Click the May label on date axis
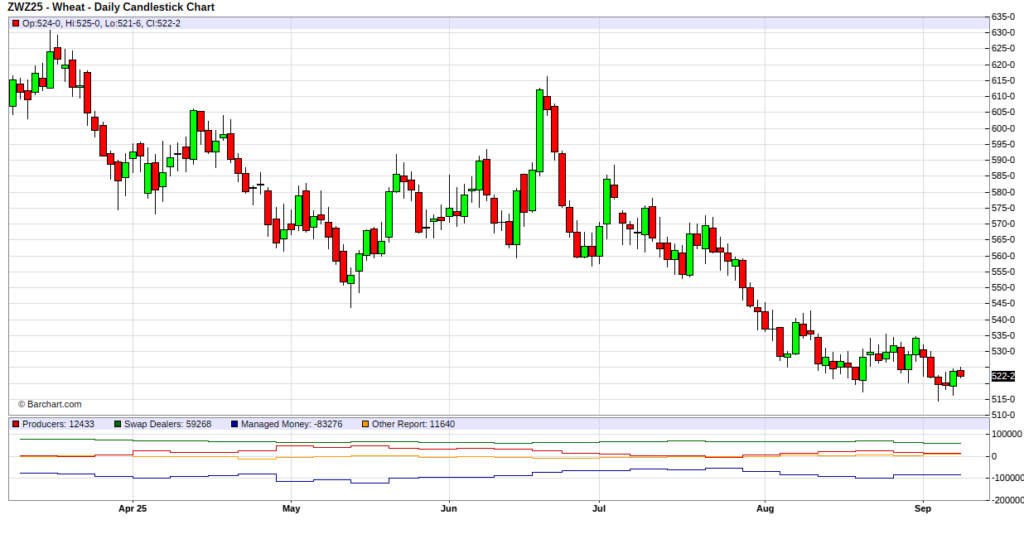Image resolution: width=1024 pixels, height=534 pixels. pyautogui.click(x=291, y=508)
